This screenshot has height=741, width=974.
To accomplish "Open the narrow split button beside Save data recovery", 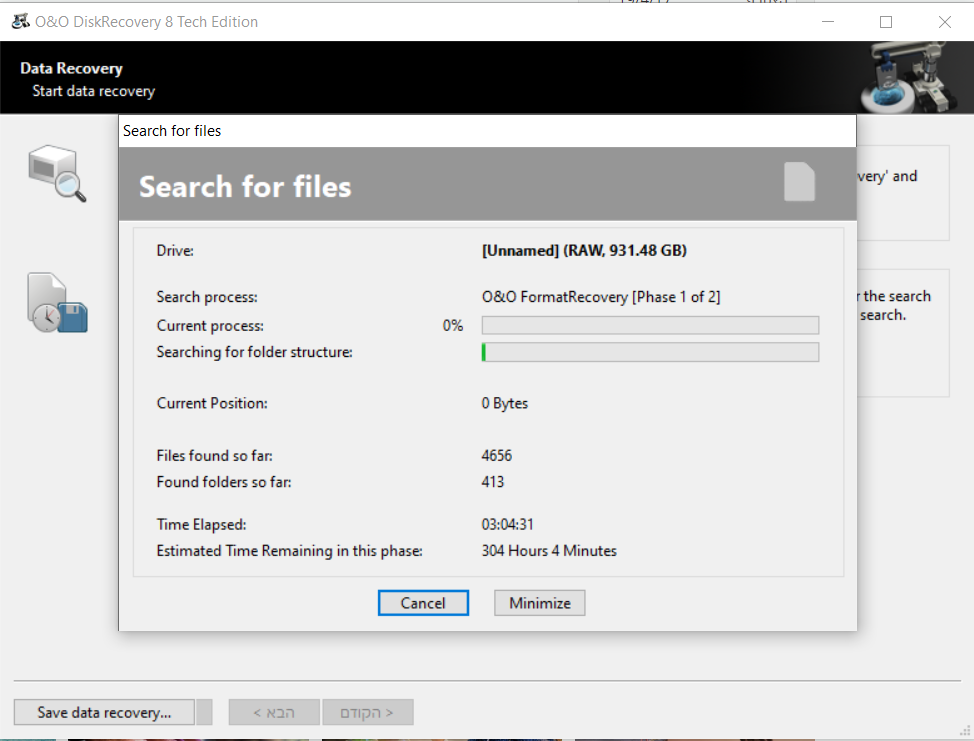I will pyautogui.click(x=204, y=712).
